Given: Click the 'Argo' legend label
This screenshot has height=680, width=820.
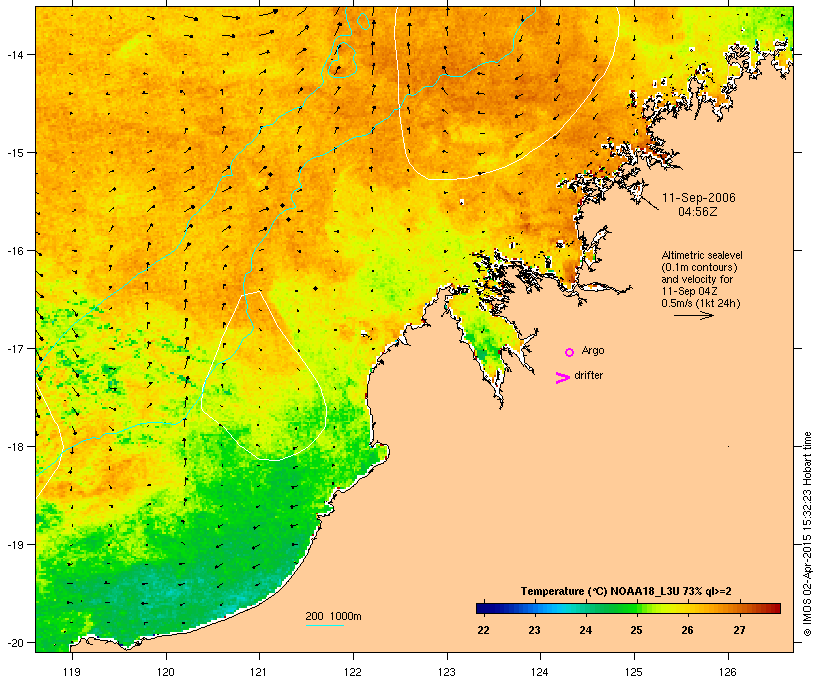Looking at the screenshot, I should point(593,350).
